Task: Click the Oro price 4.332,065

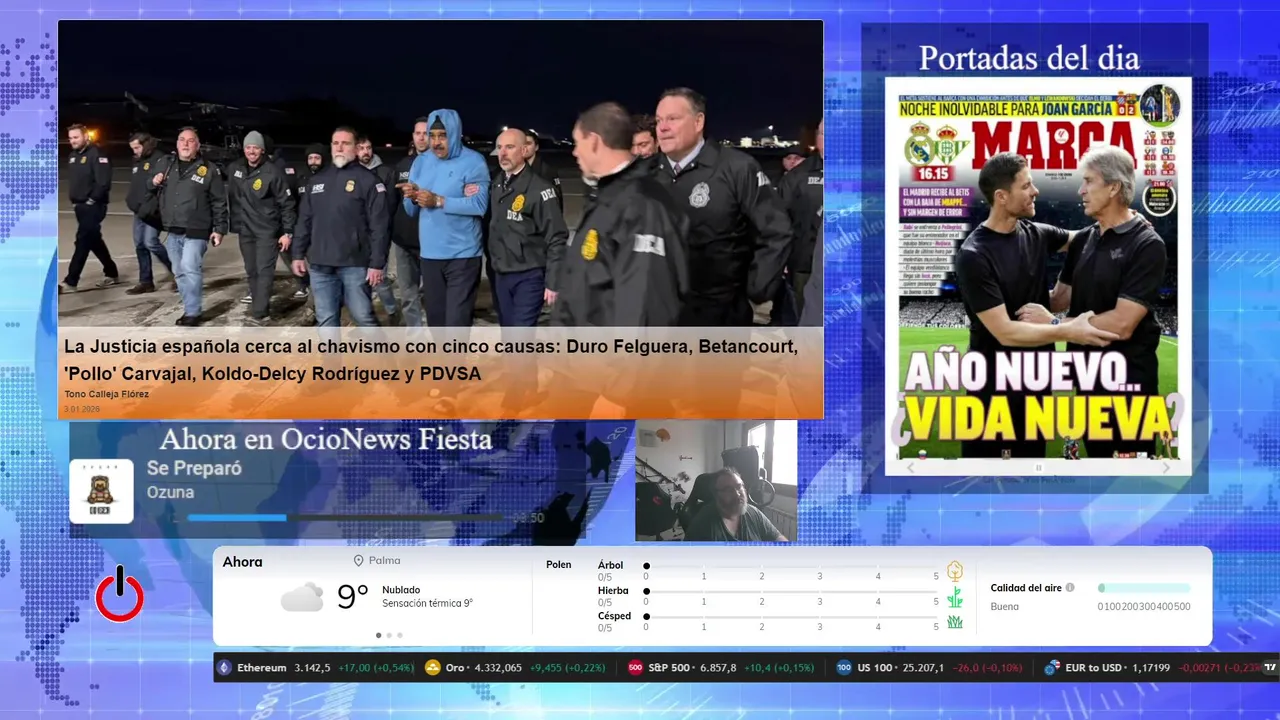Action: [x=497, y=667]
